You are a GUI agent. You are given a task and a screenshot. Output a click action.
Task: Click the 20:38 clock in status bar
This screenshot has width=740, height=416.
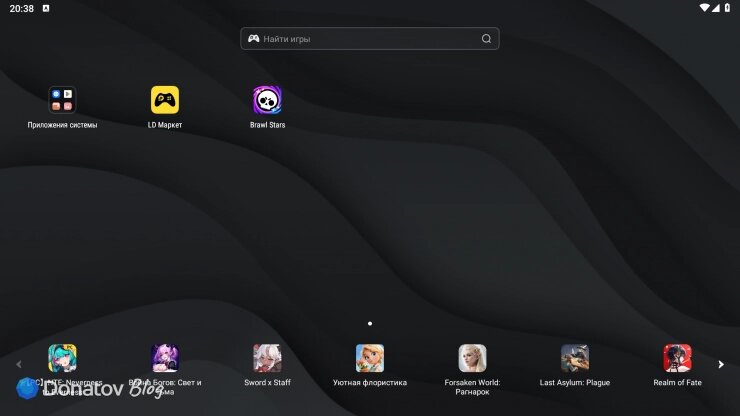[x=22, y=8]
